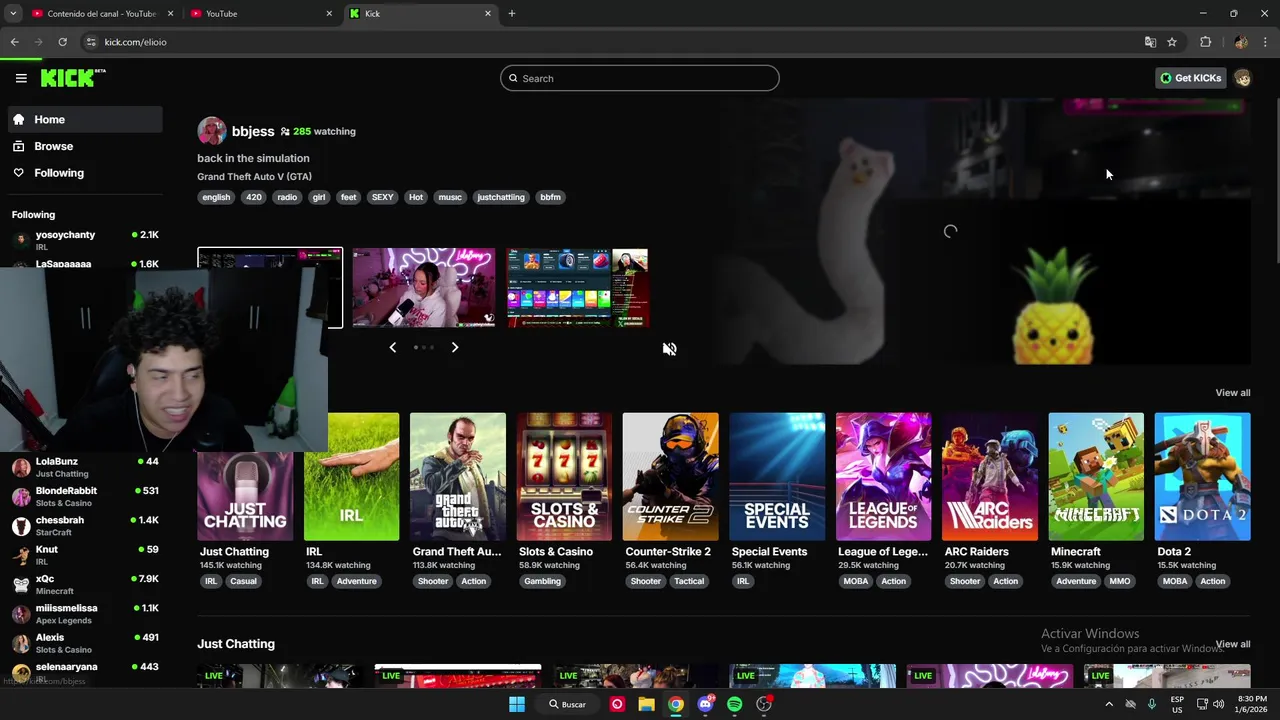Select the bbfm tag

pos(551,197)
